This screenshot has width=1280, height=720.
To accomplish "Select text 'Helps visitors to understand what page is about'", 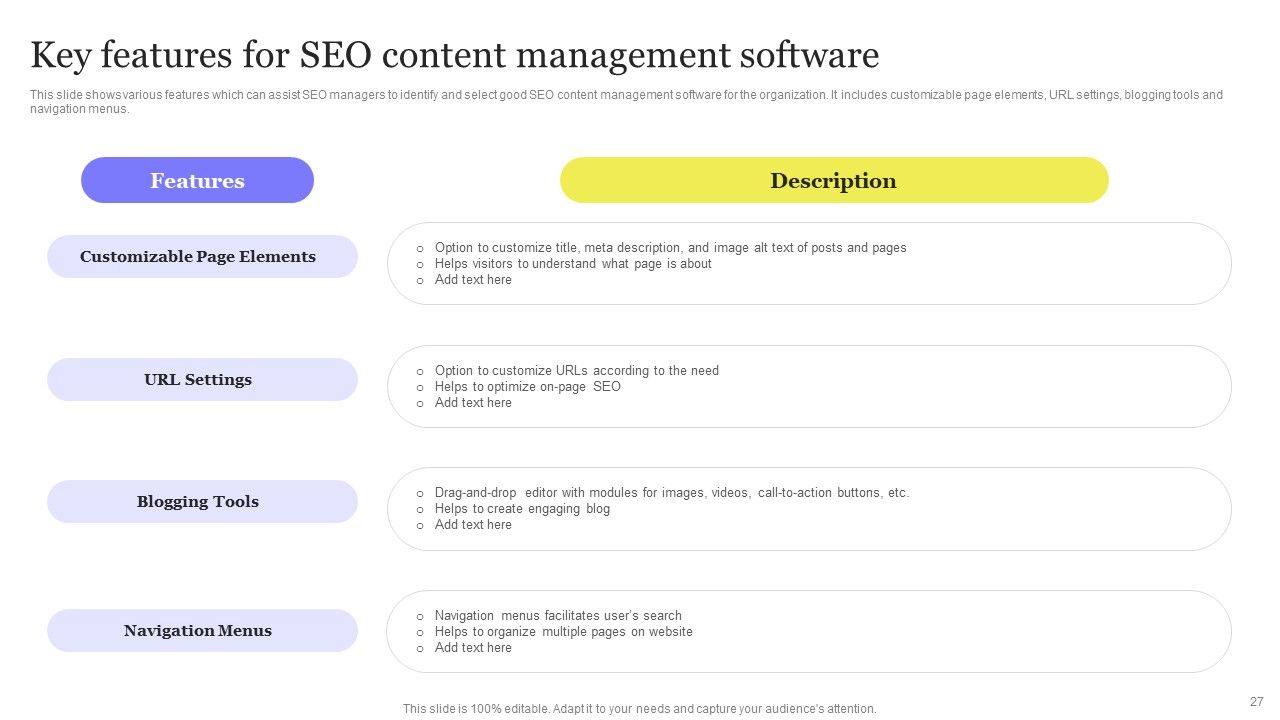I will [x=573, y=264].
